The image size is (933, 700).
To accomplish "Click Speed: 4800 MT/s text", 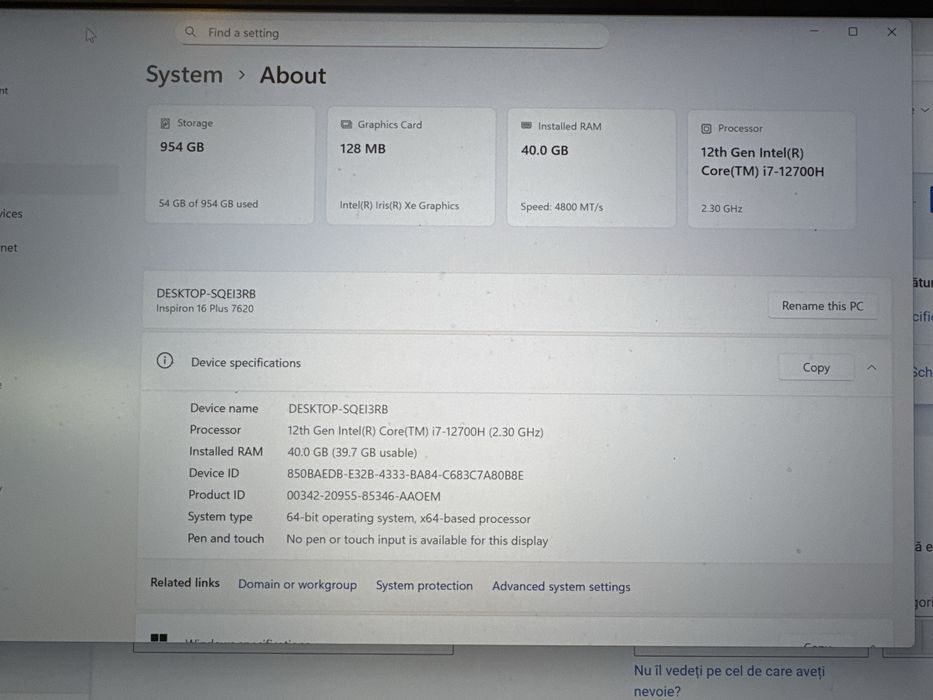I will [562, 207].
